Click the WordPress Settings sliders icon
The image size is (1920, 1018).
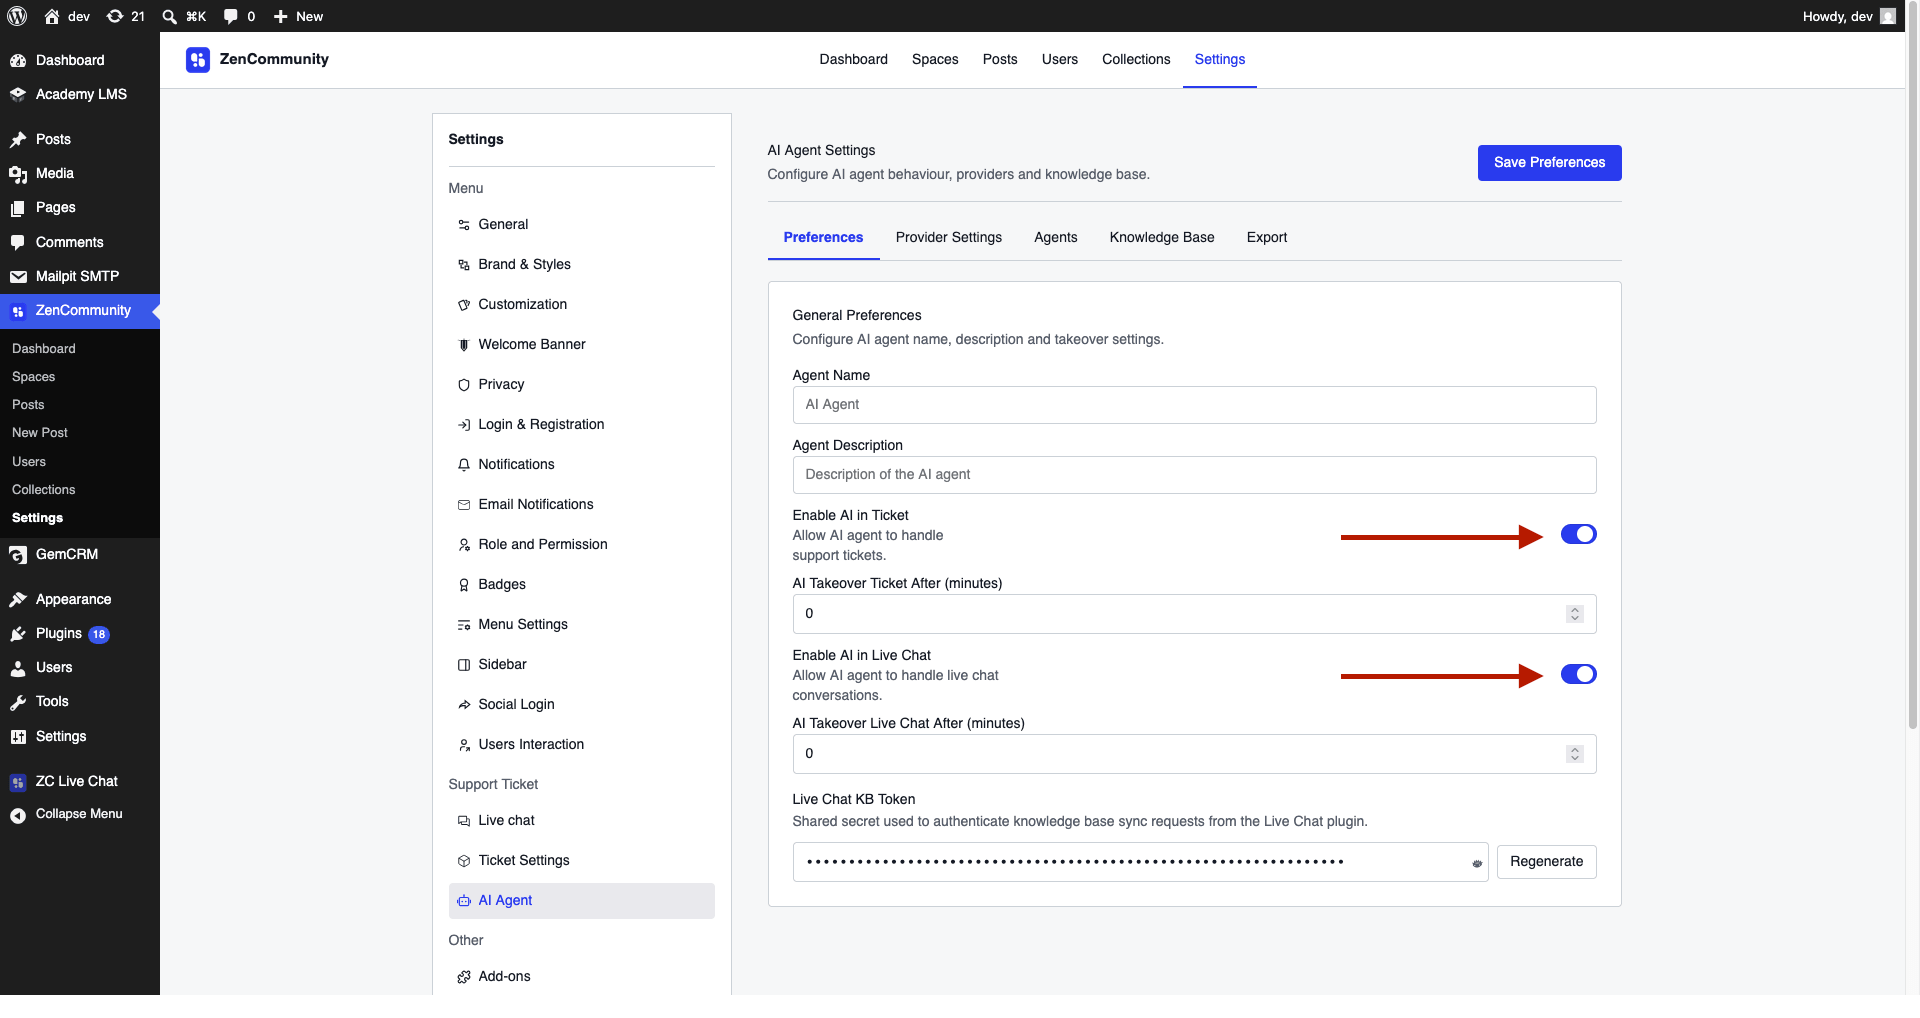tap(18, 737)
